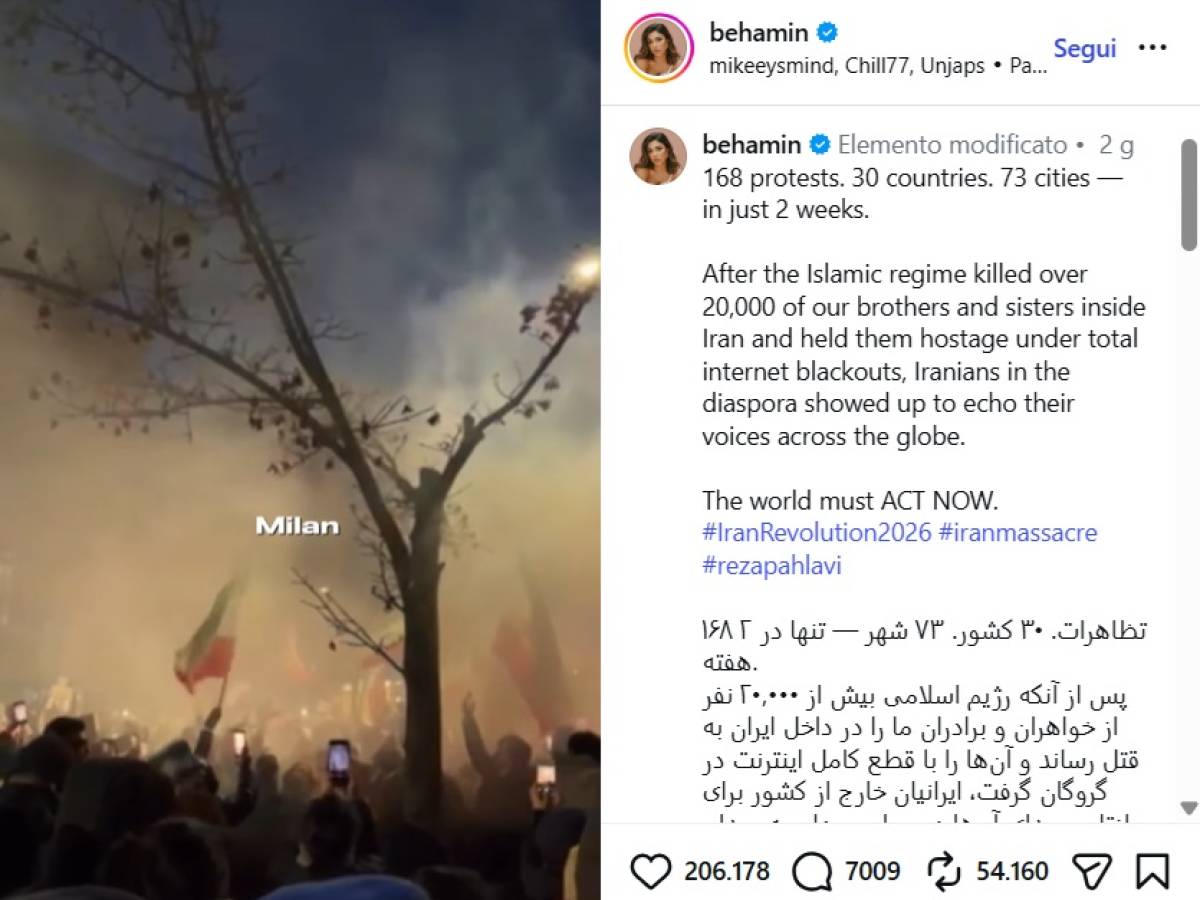The width and height of the screenshot is (1200, 900).
Task: Click the verified badge in the caption
Action: [820, 145]
